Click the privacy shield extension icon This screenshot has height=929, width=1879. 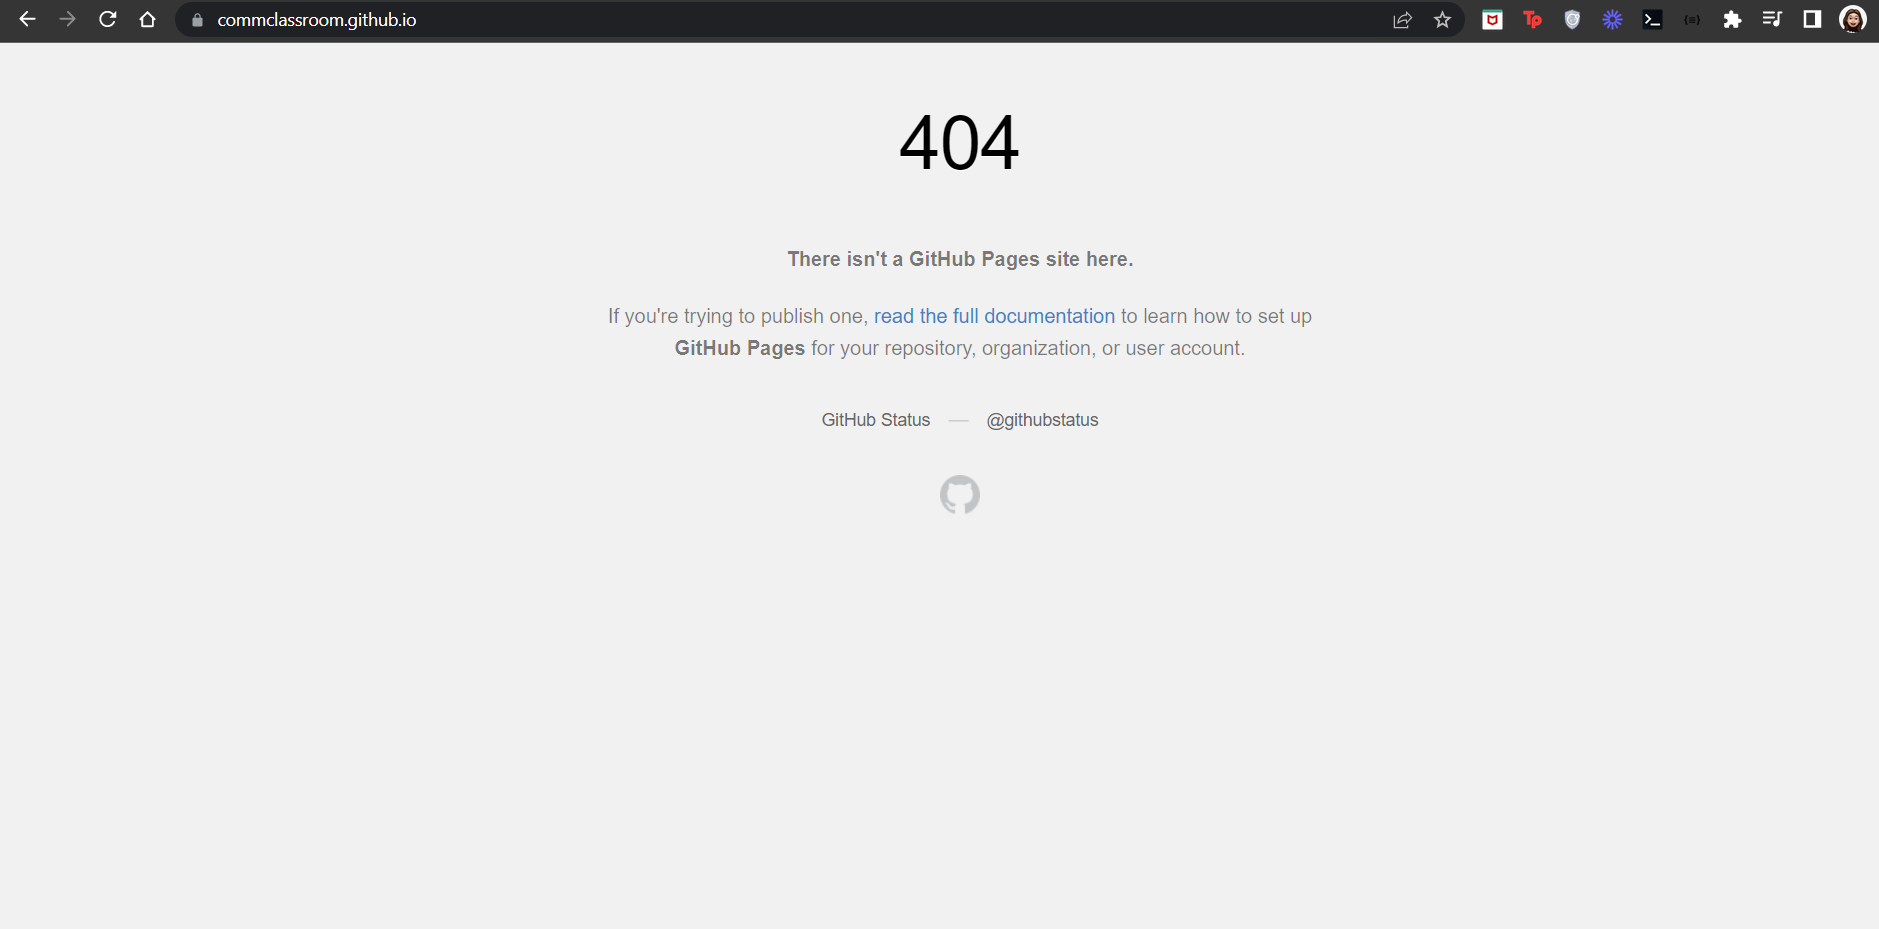[x=1572, y=19]
